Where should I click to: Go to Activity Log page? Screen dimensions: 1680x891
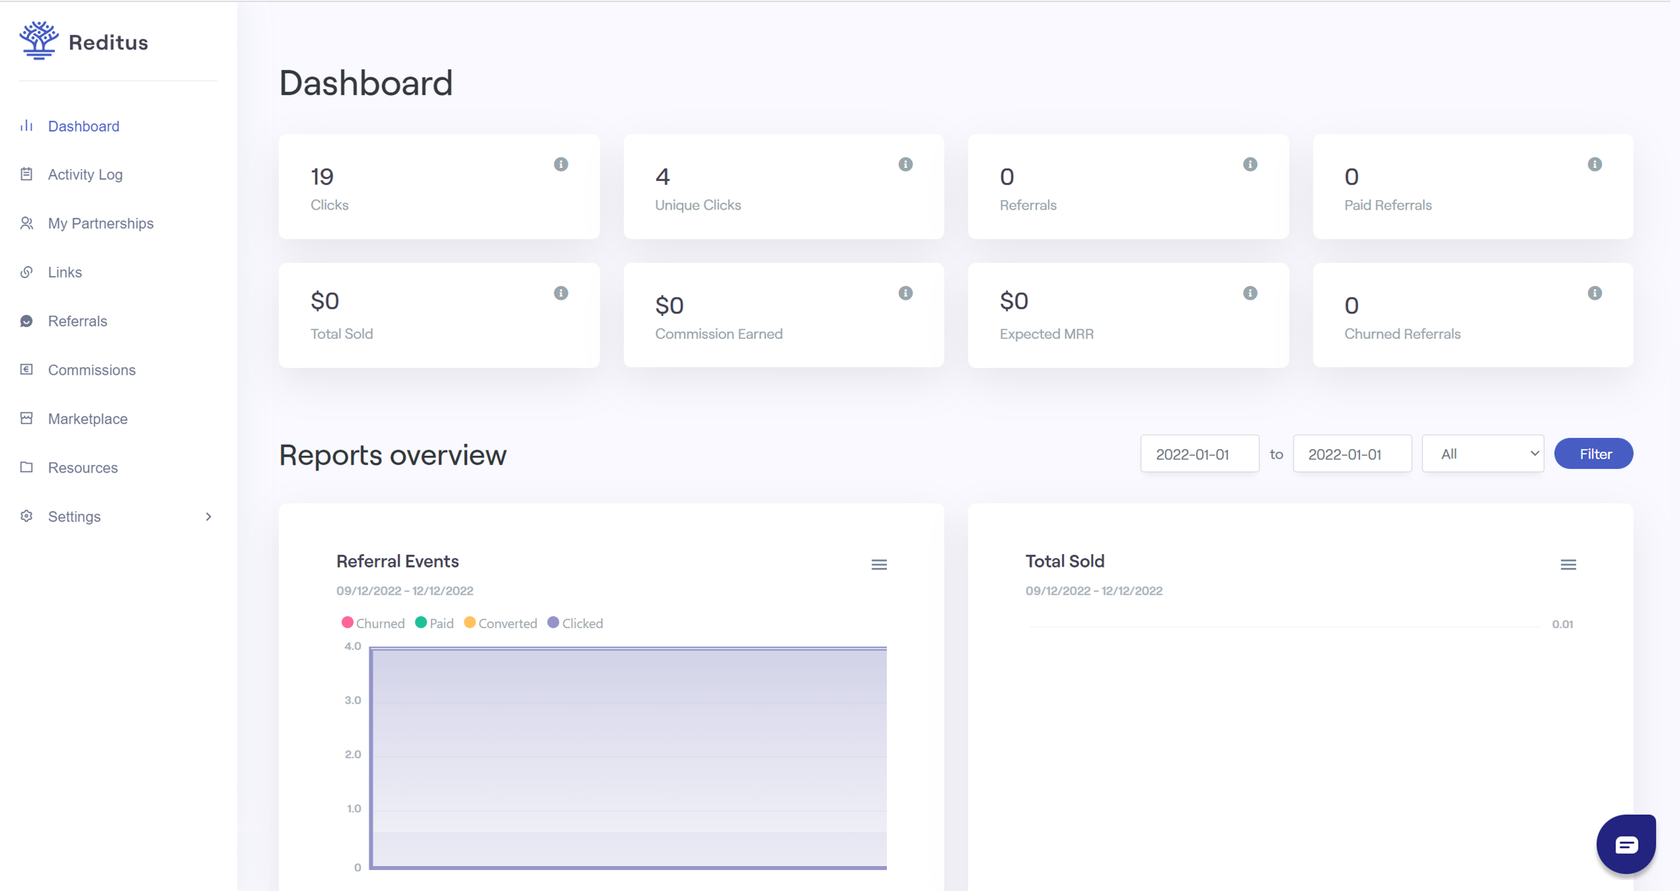click(85, 175)
